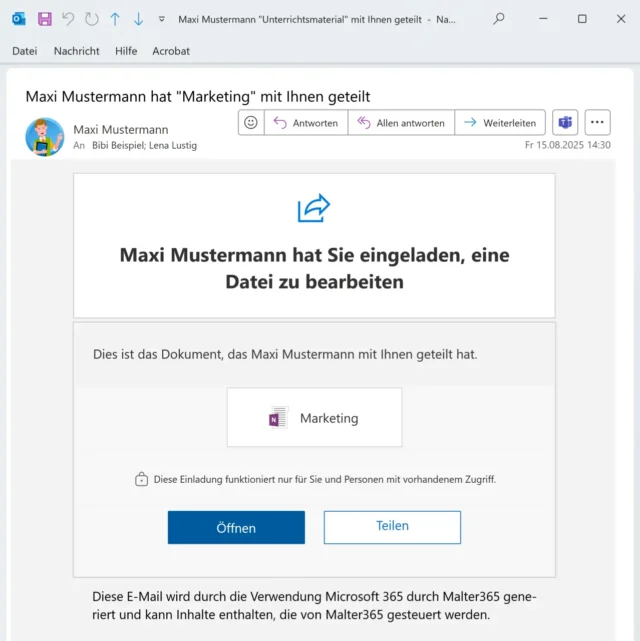Open the Nachricht tab

click(x=77, y=51)
